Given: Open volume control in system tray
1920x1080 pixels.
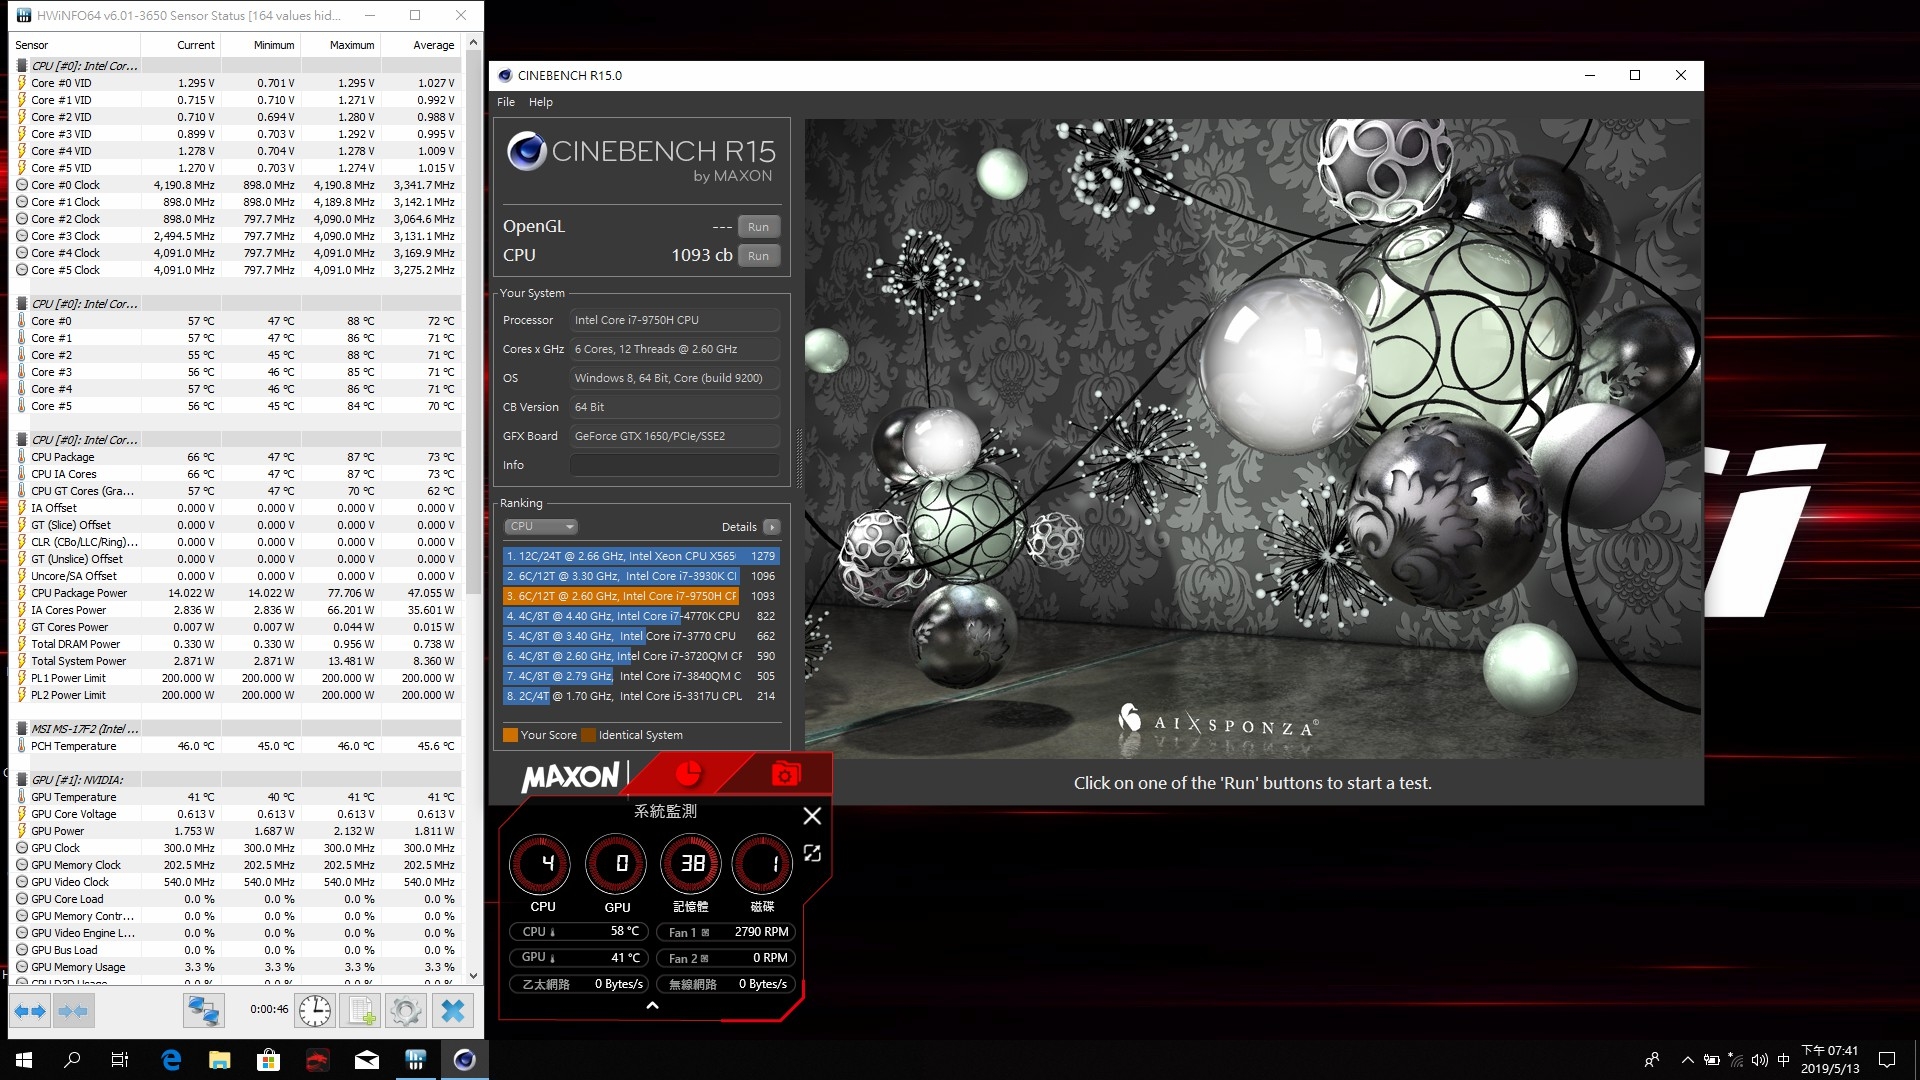Looking at the screenshot, I should coord(1760,1060).
